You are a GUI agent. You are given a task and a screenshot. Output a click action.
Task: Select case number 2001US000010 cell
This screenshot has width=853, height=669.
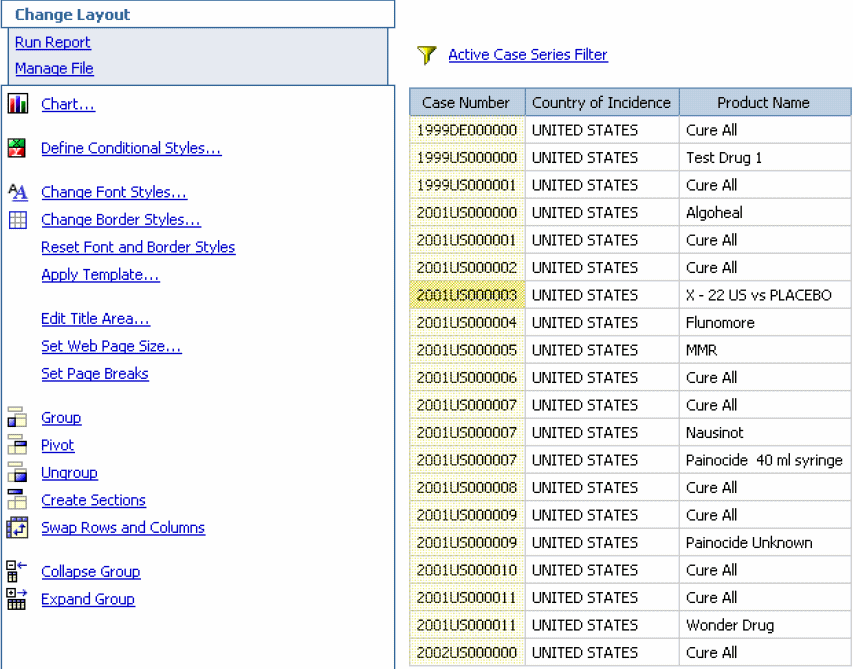pos(467,570)
